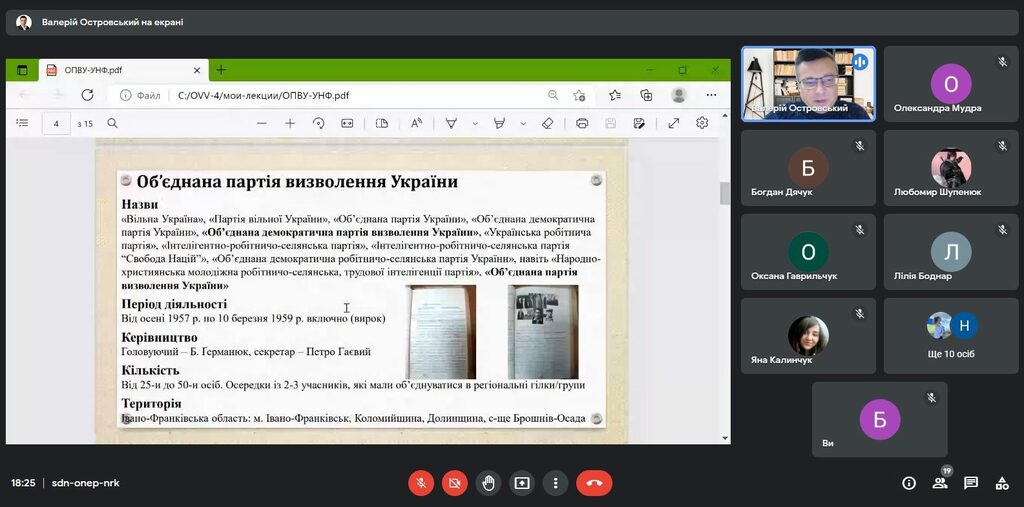Open the three-dot more options menu
Image resolution: width=1024 pixels, height=507 pixels.
click(x=555, y=483)
